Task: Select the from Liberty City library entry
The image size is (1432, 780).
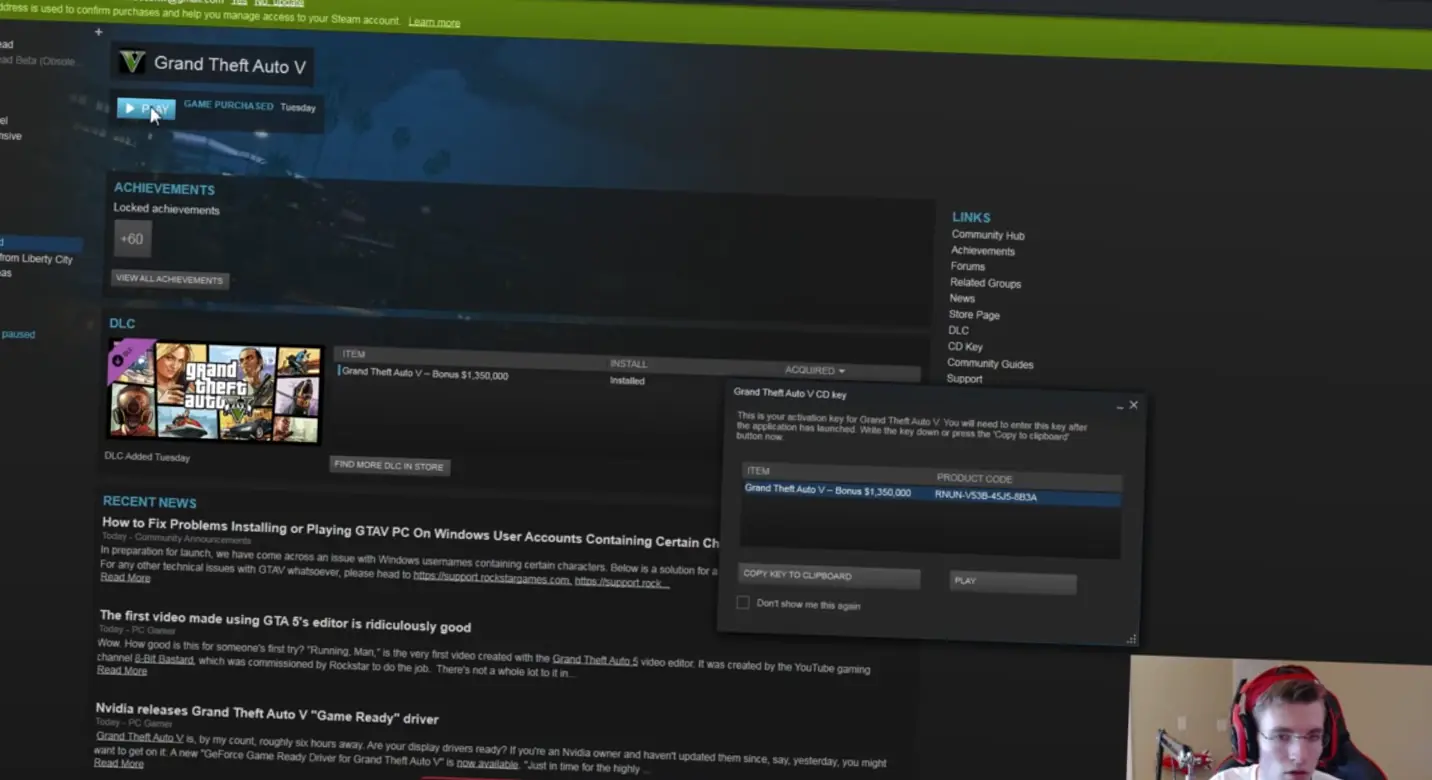Action: tap(37, 259)
